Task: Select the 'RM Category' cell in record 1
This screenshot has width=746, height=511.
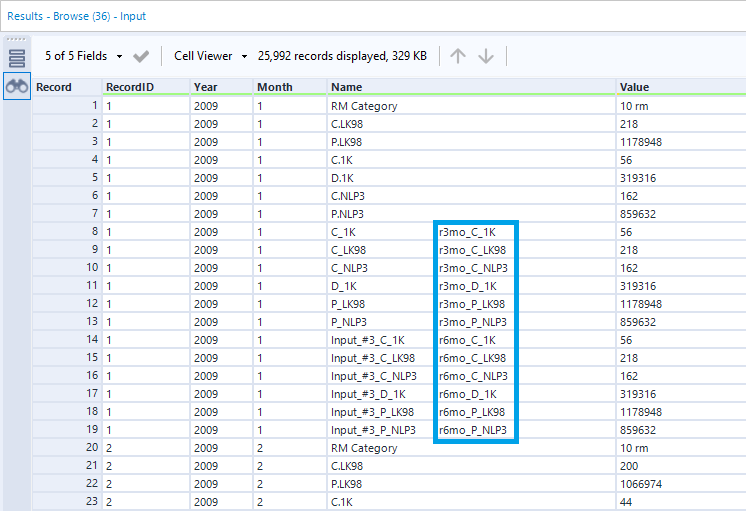Action: click(364, 106)
